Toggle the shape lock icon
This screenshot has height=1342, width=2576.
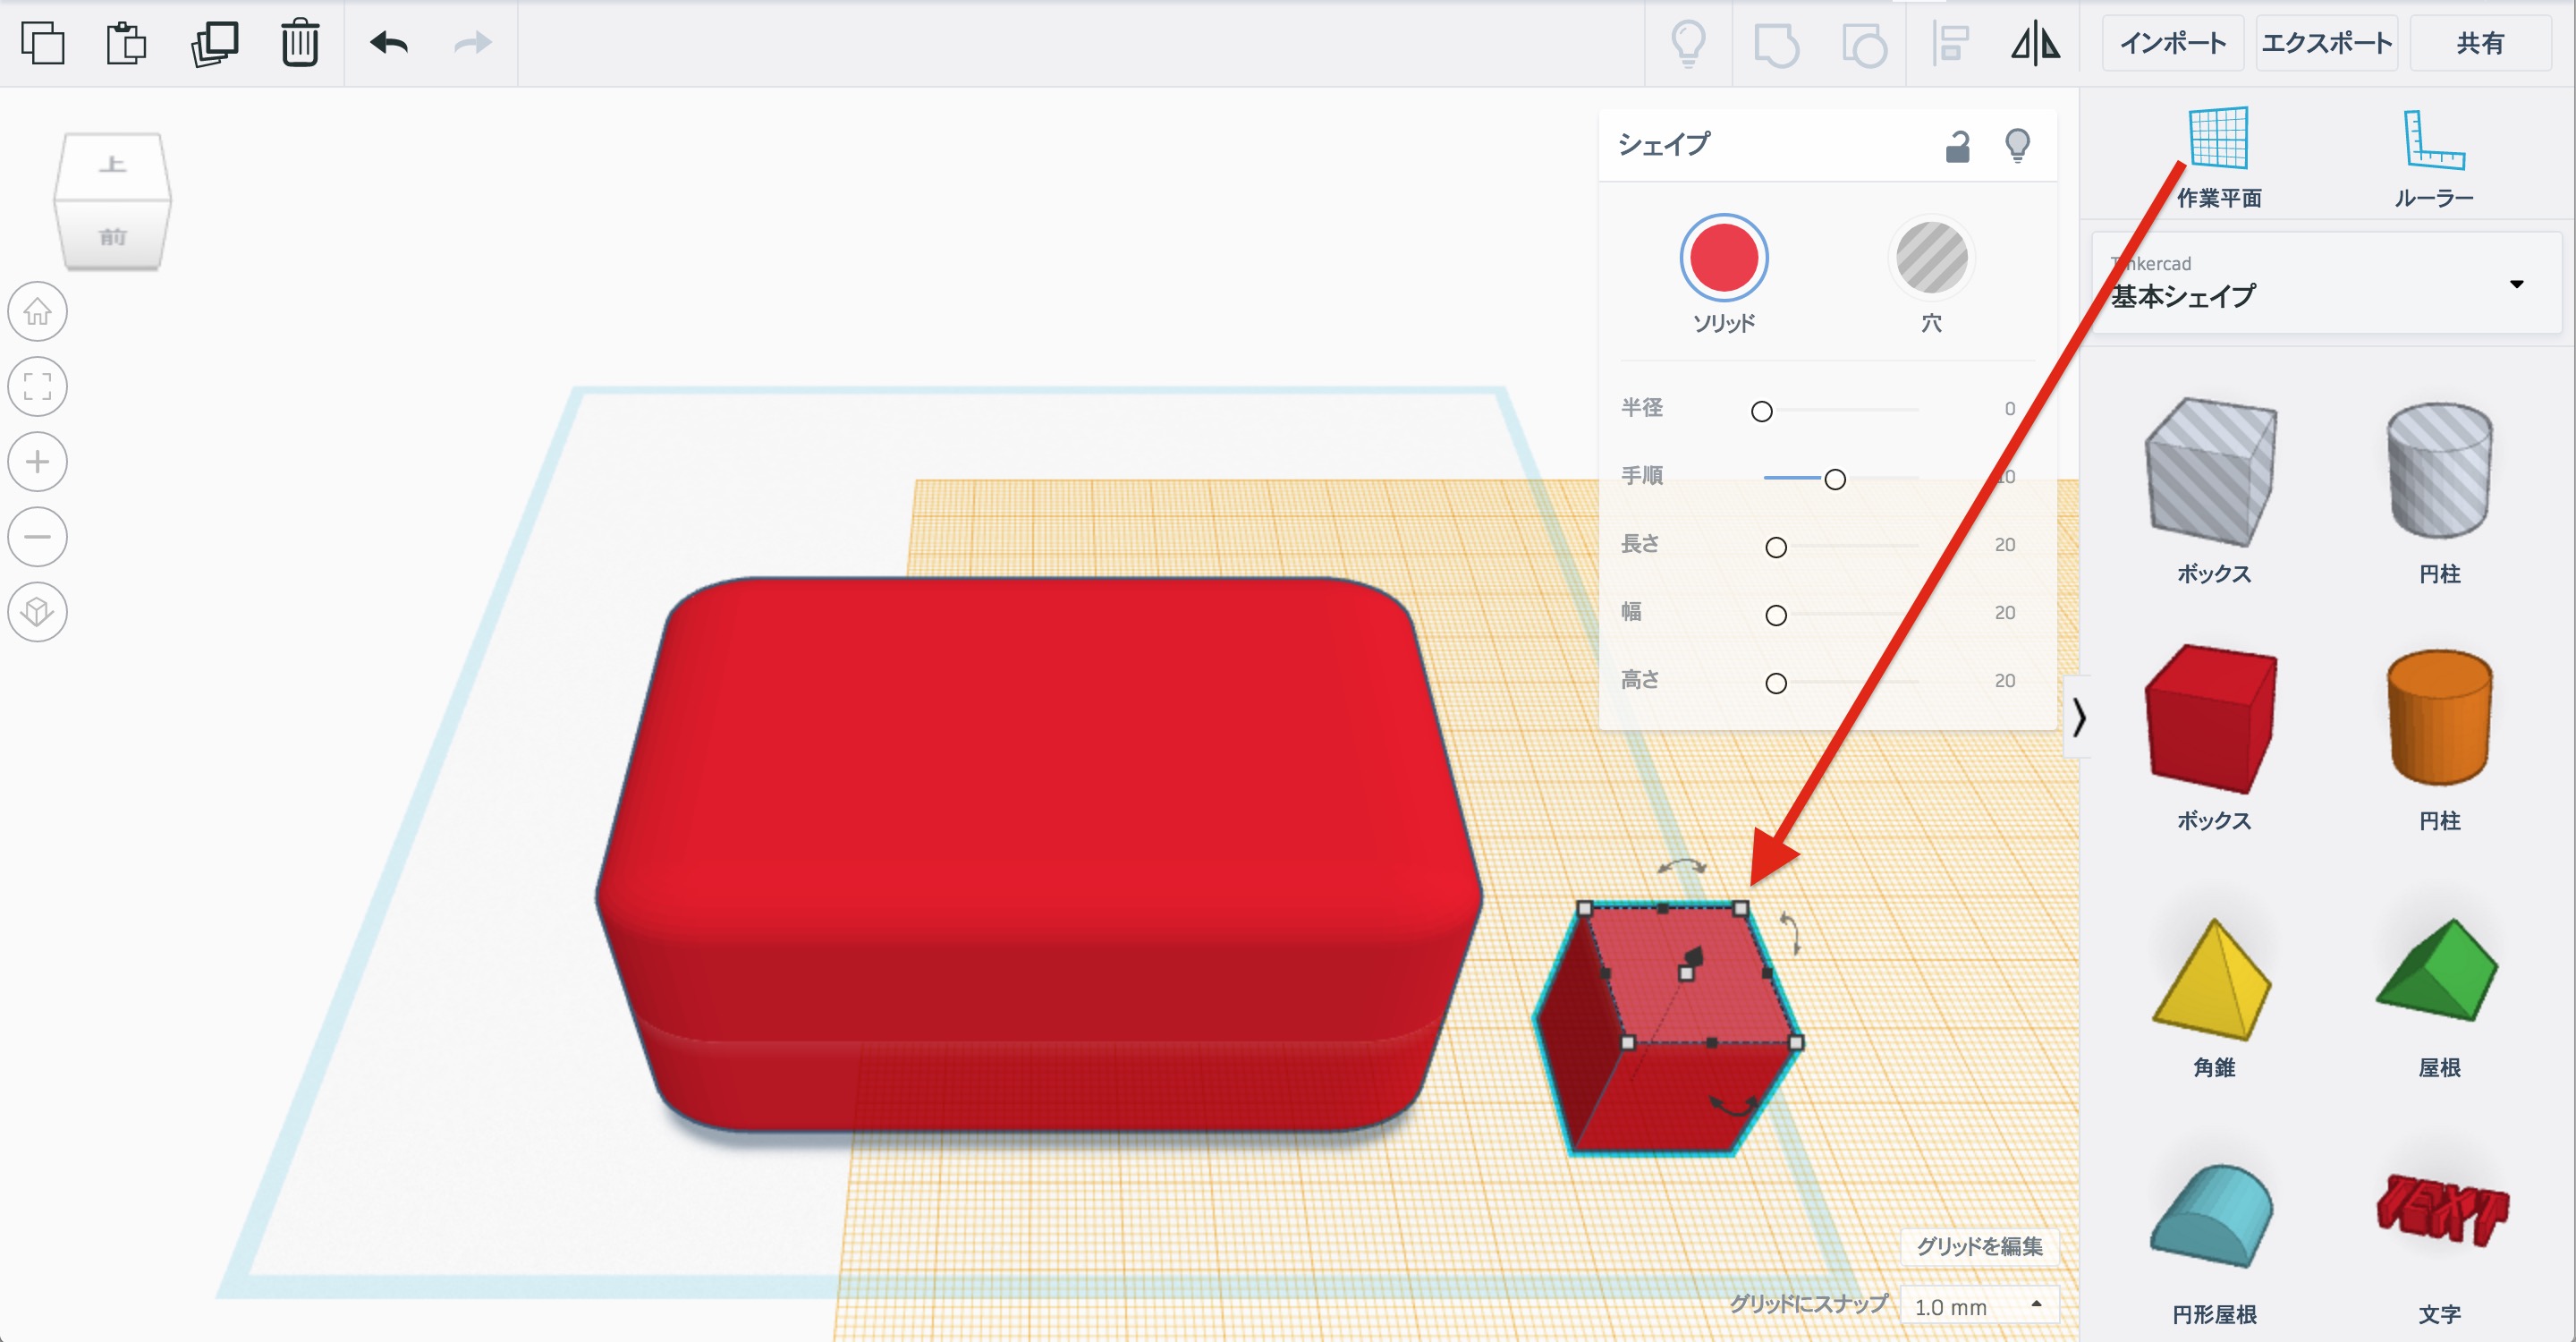coord(1957,146)
